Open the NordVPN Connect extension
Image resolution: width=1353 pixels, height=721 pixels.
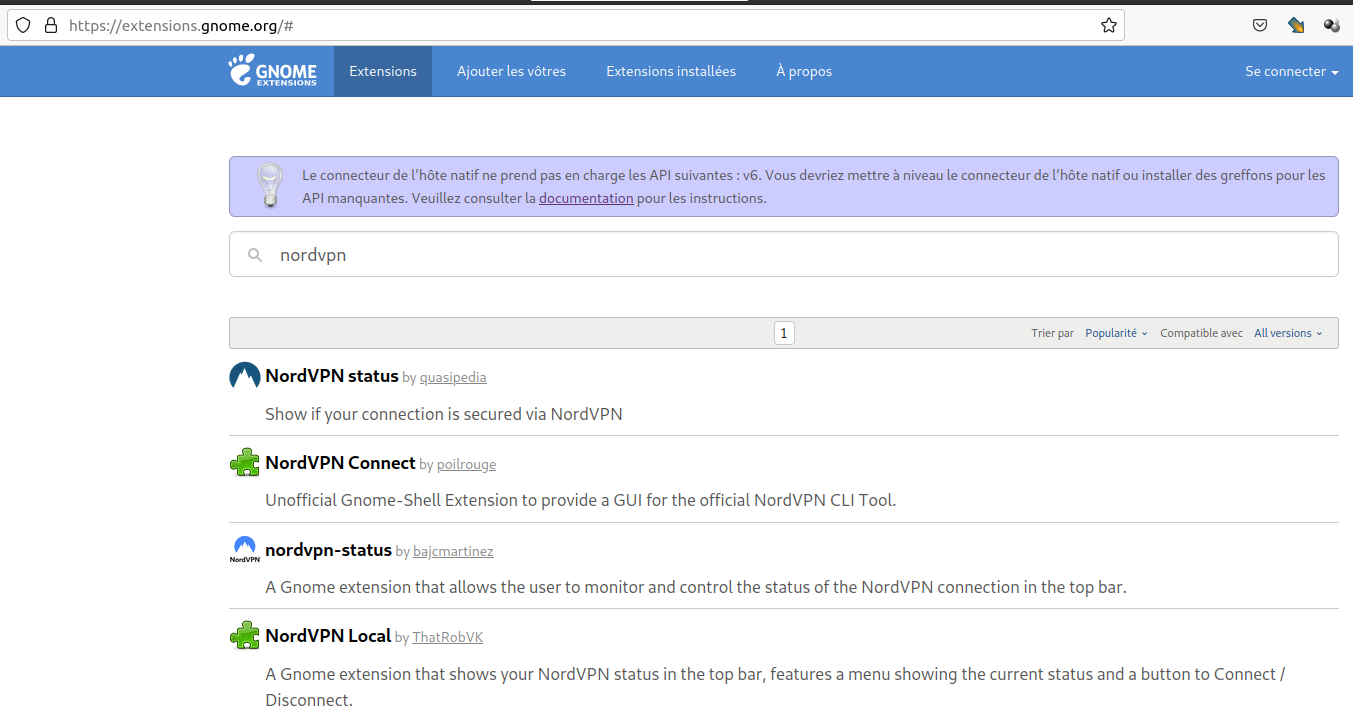340,463
